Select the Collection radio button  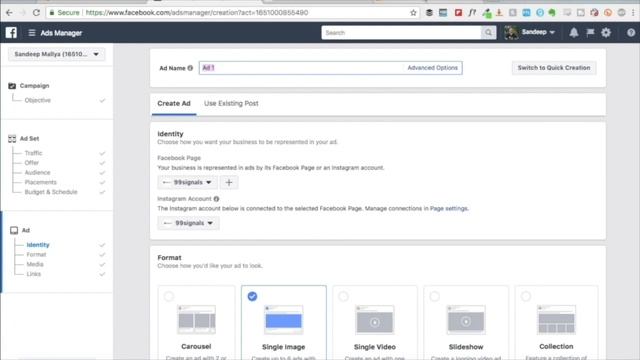(x=526, y=296)
